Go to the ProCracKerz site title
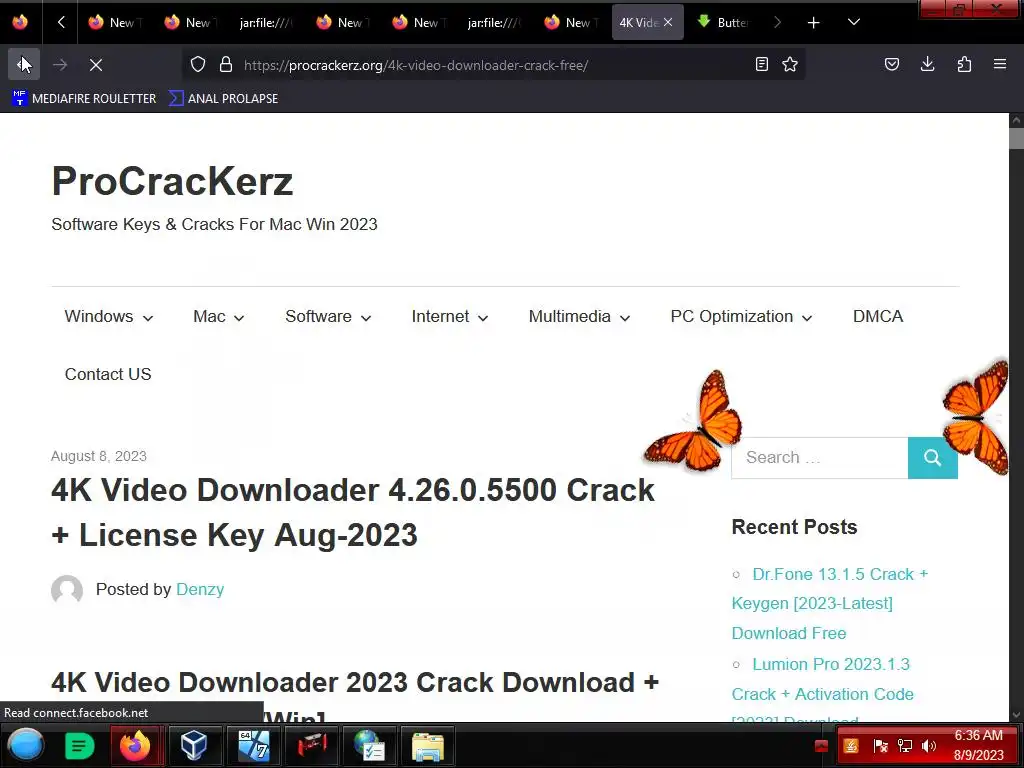The image size is (1024, 768). point(172,181)
